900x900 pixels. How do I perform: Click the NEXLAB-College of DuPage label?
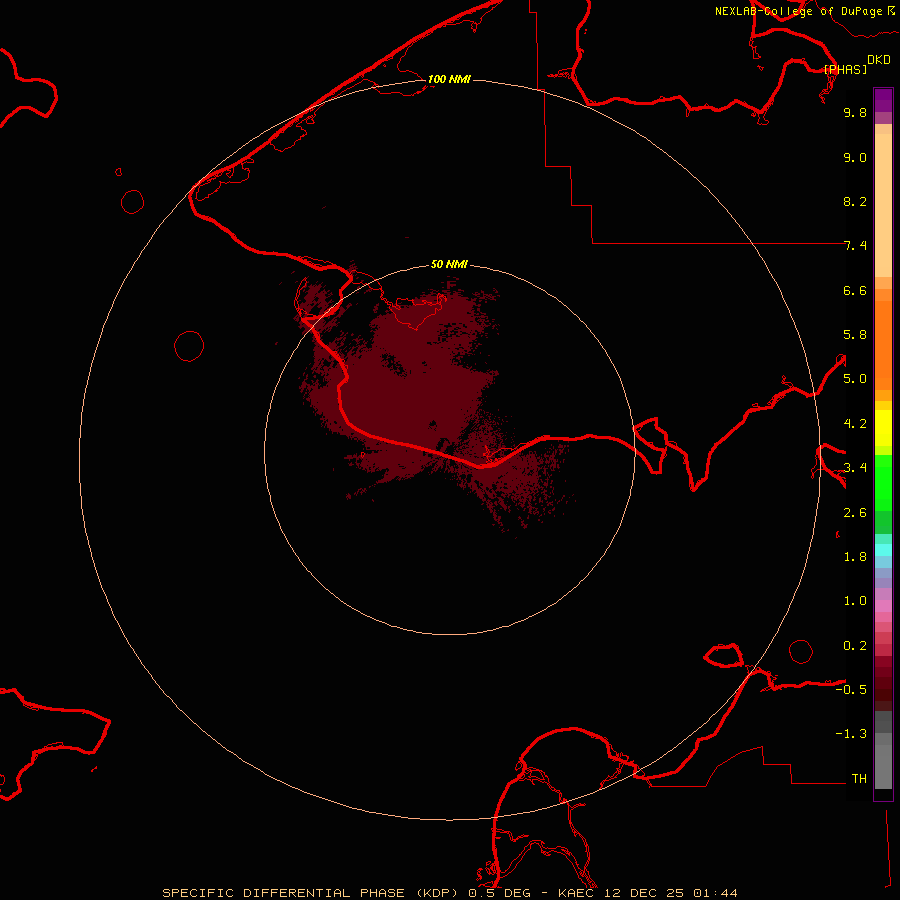tap(798, 11)
